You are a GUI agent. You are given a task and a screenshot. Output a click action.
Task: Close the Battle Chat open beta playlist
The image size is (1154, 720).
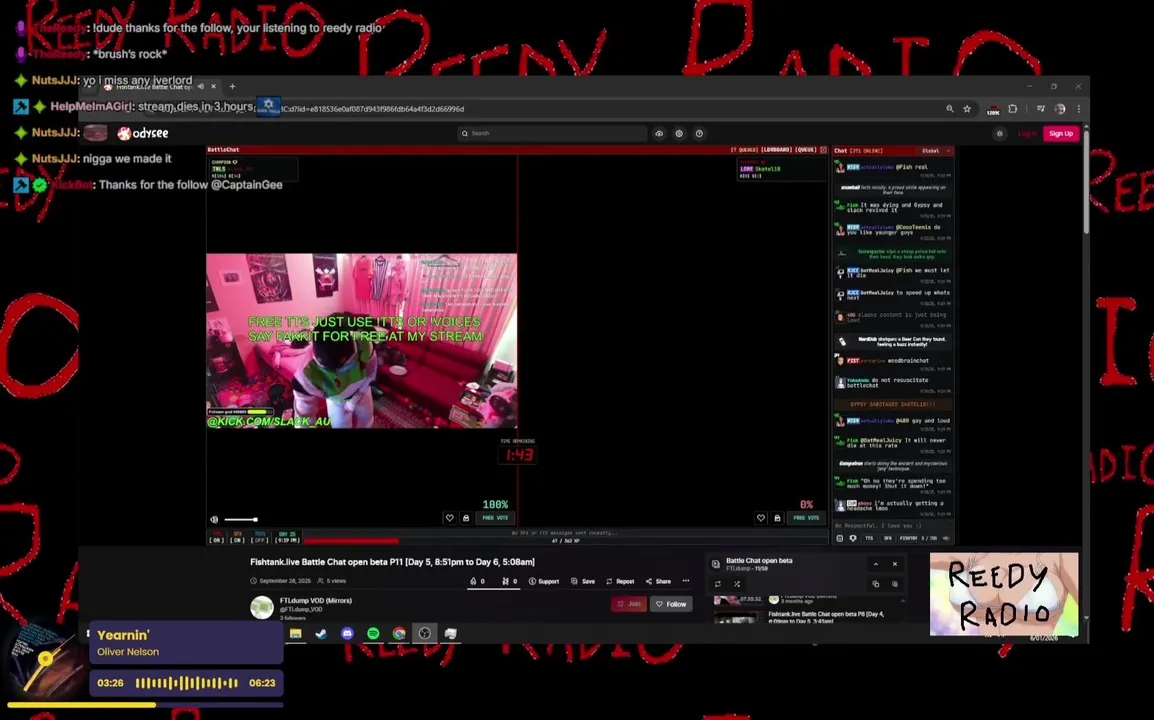[x=895, y=564]
